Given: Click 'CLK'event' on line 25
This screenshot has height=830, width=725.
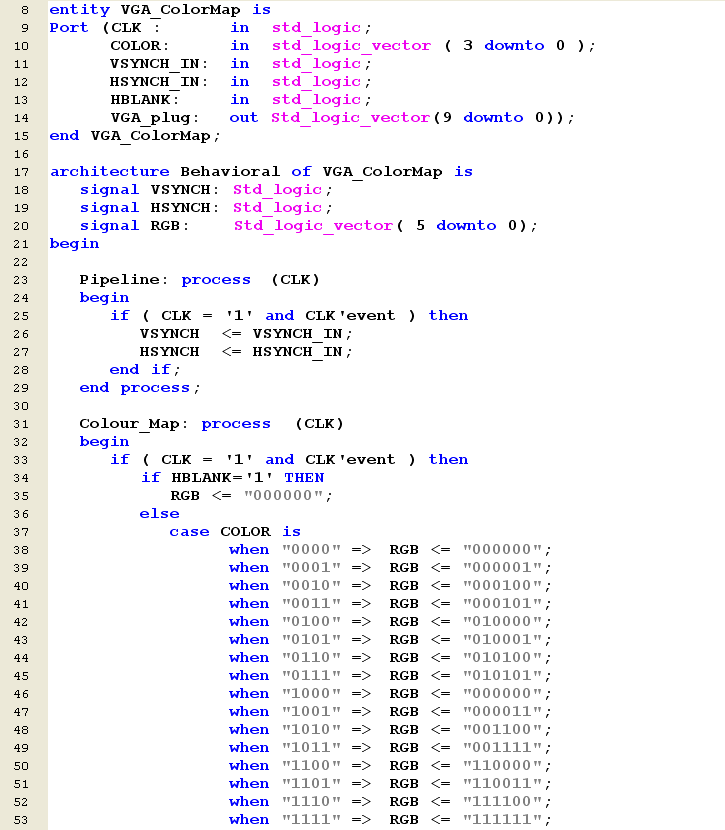Looking at the screenshot, I should pos(350,315).
